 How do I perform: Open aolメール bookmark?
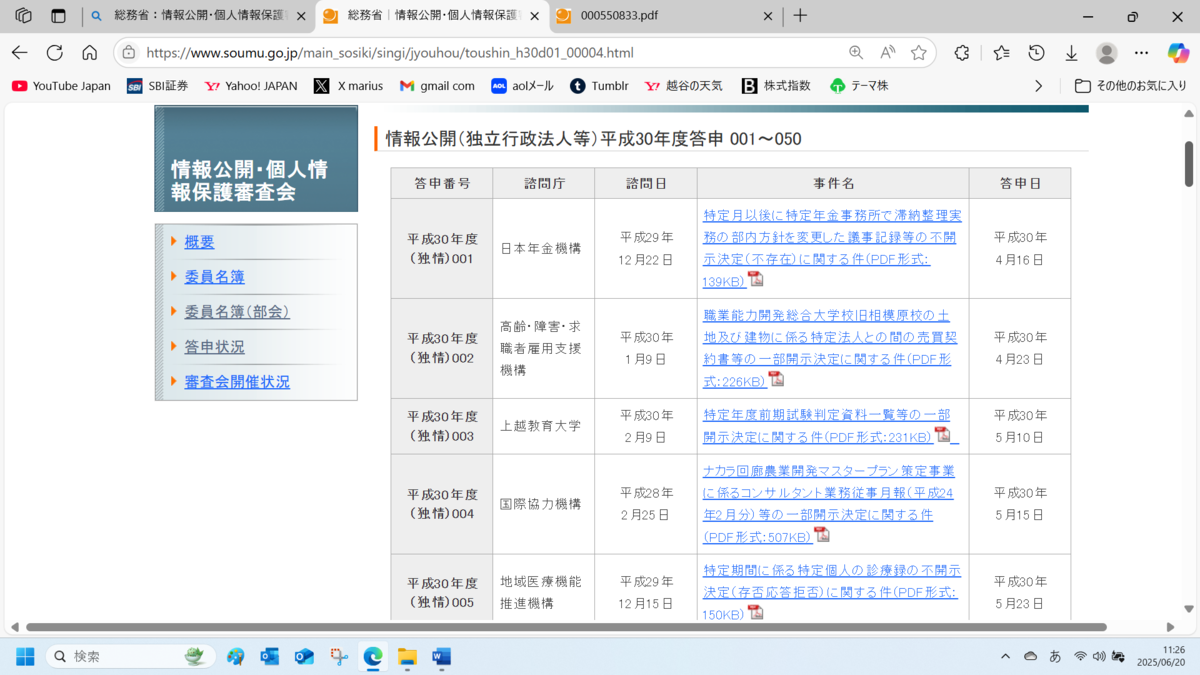[522, 86]
